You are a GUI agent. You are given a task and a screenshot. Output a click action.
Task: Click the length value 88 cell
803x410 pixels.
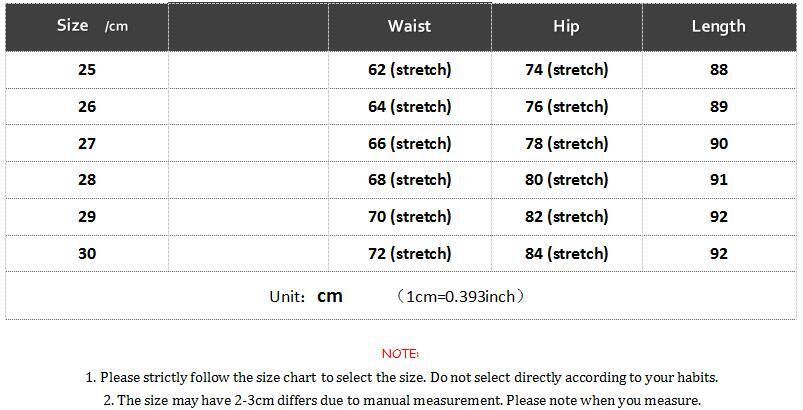pyautogui.click(x=718, y=70)
